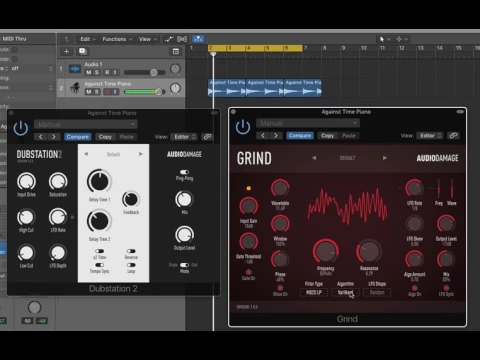The height and width of the screenshot is (360, 480).
Task: Click the Audio 1 waveform track icon
Action: click(75, 69)
